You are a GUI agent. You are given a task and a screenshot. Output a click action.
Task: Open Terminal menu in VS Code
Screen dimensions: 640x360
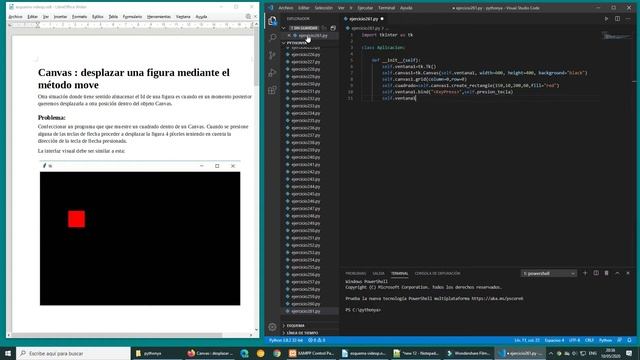pyautogui.click(x=386, y=8)
